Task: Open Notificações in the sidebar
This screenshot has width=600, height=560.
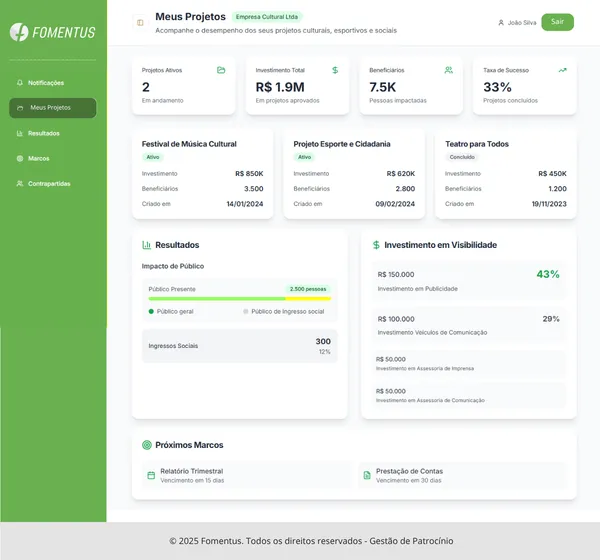Action: point(45,83)
